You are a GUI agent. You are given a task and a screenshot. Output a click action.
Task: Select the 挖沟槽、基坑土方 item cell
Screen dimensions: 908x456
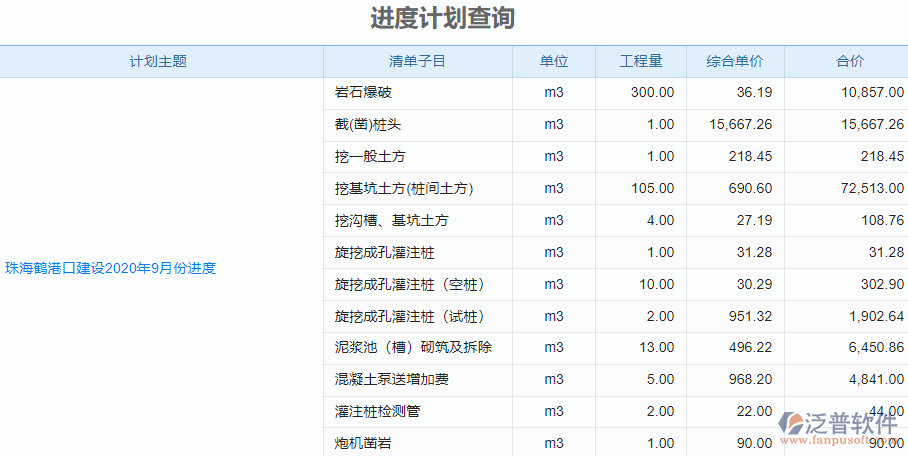coord(418,220)
